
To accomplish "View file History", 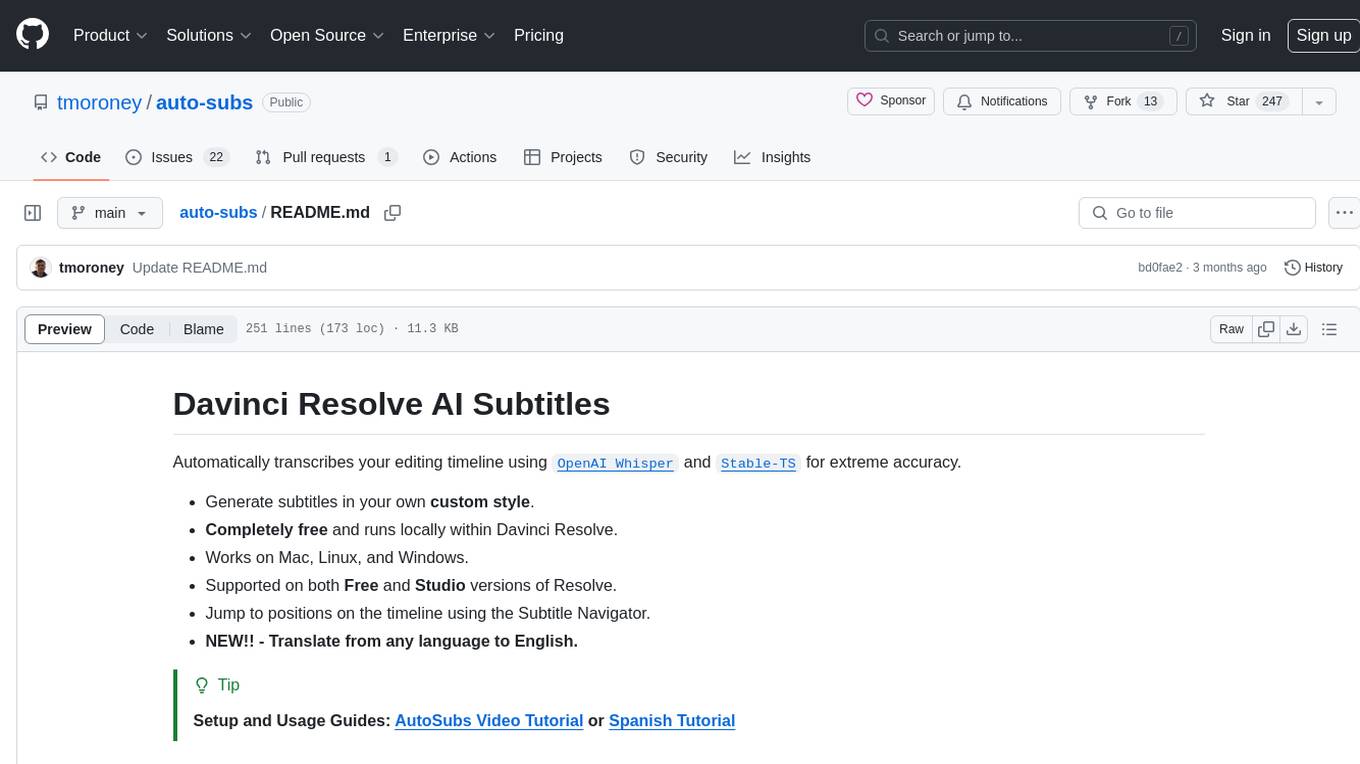I will coord(1313,268).
